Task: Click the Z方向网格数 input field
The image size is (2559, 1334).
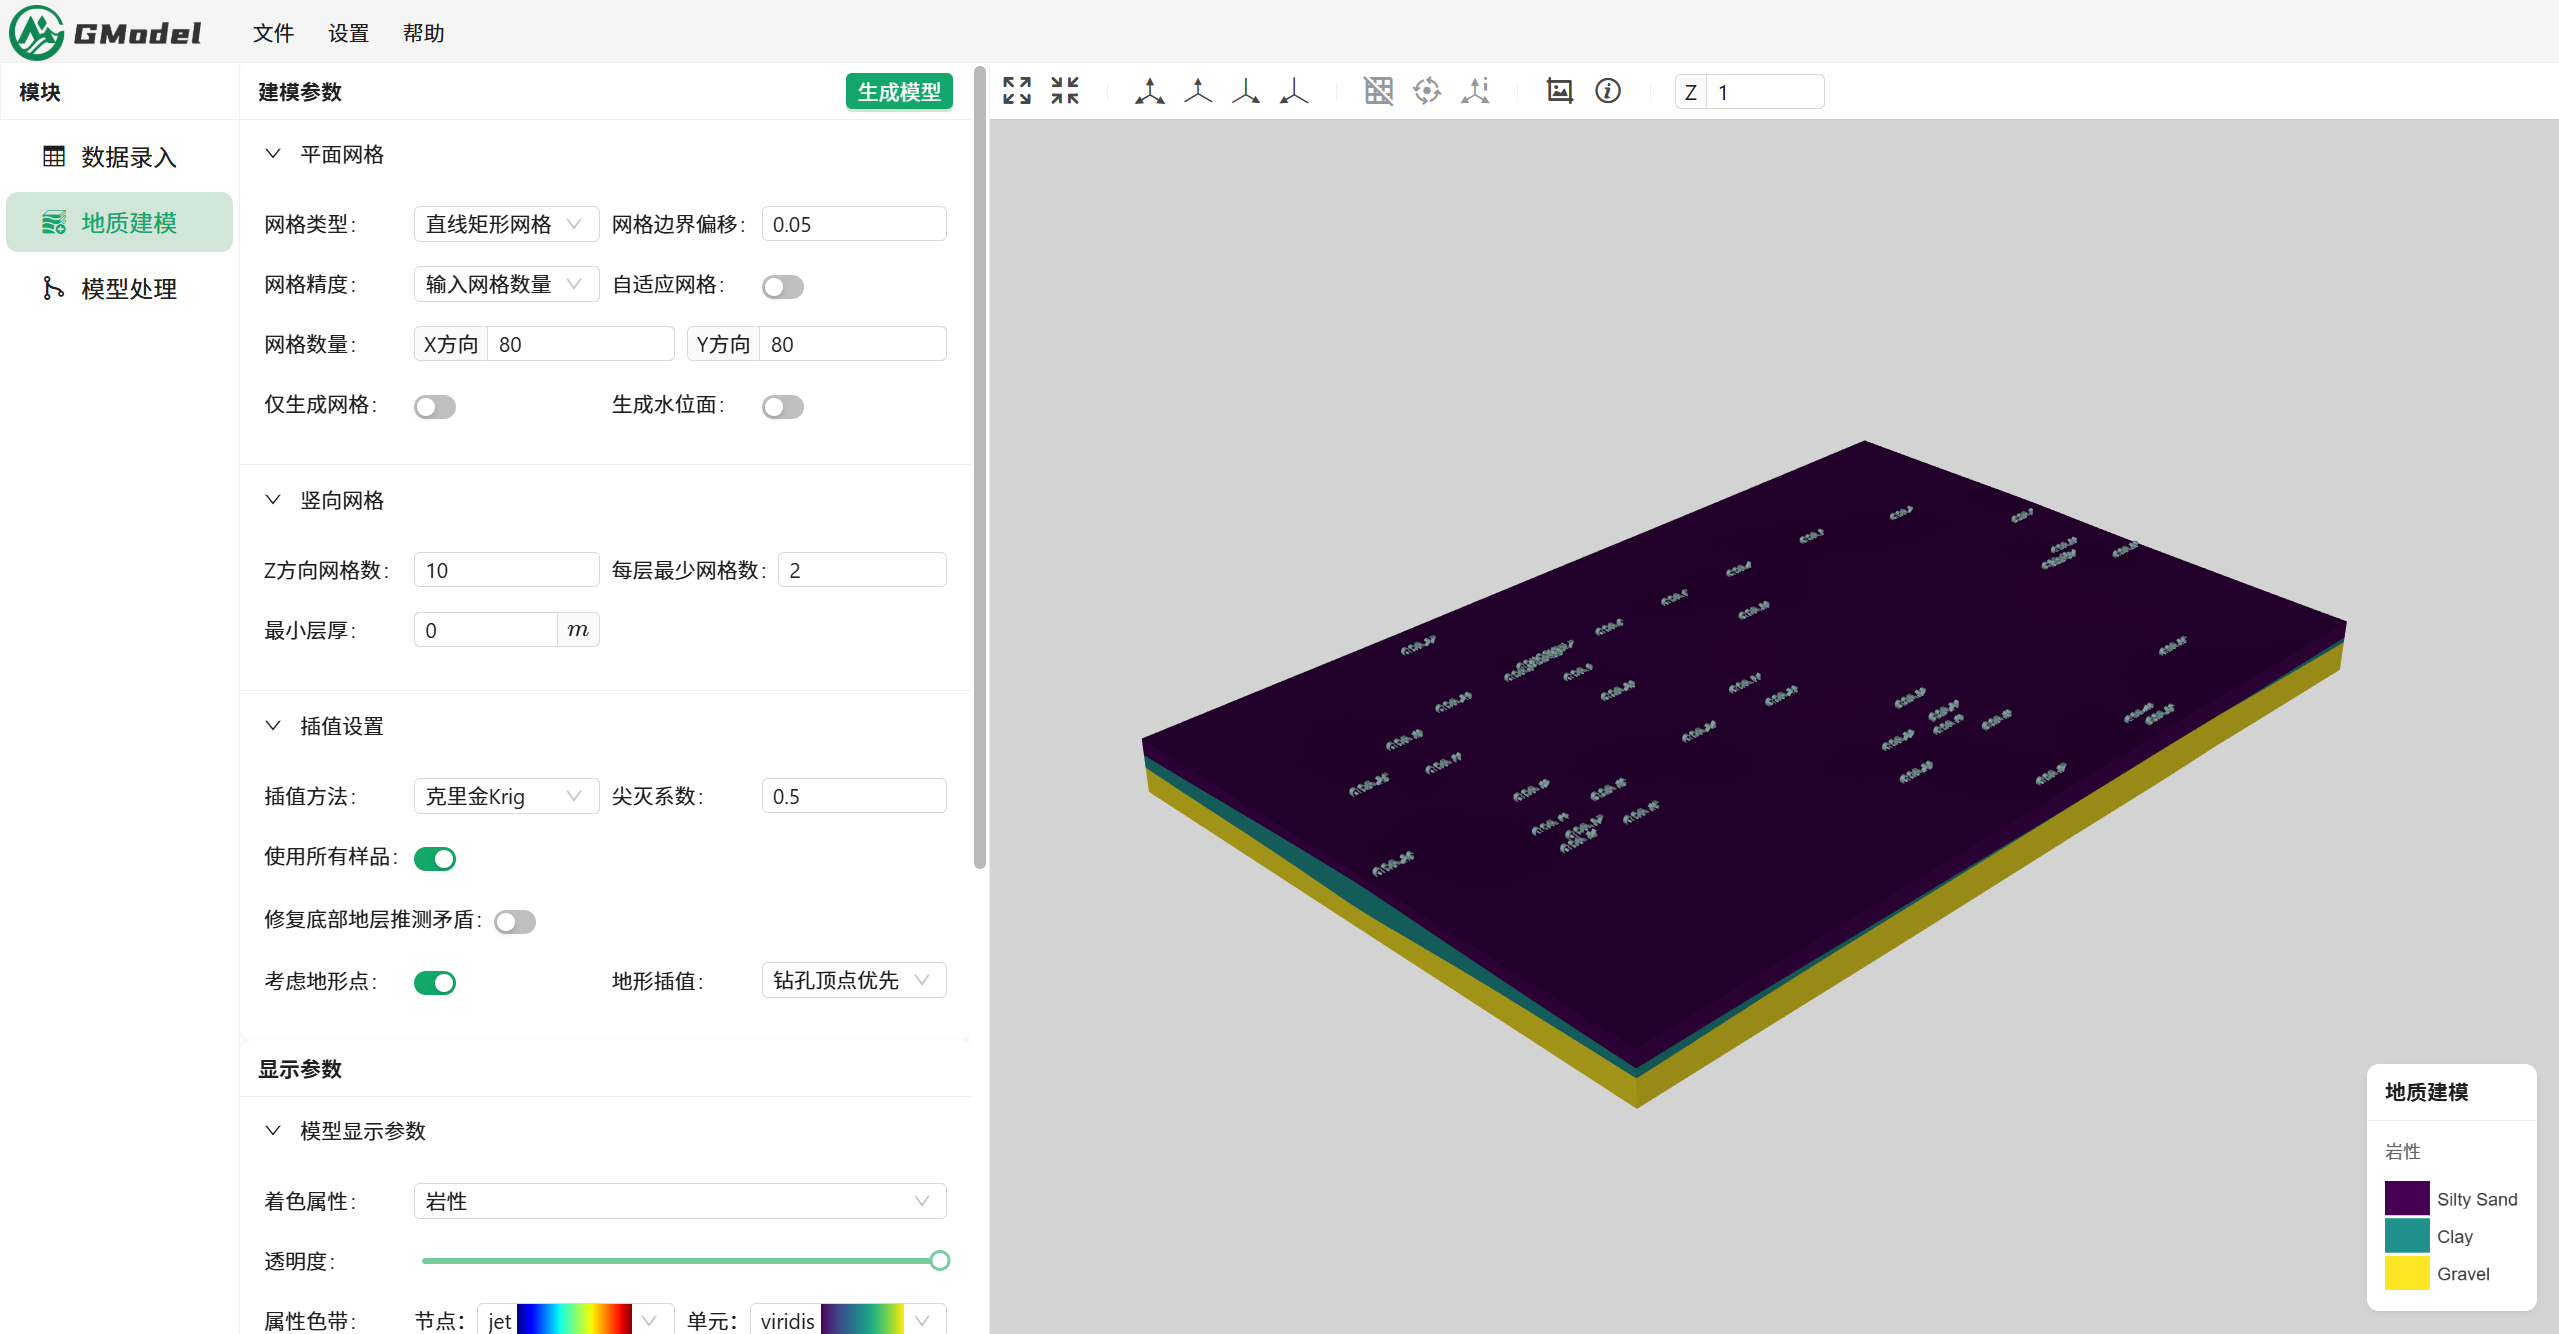Action: (505, 570)
